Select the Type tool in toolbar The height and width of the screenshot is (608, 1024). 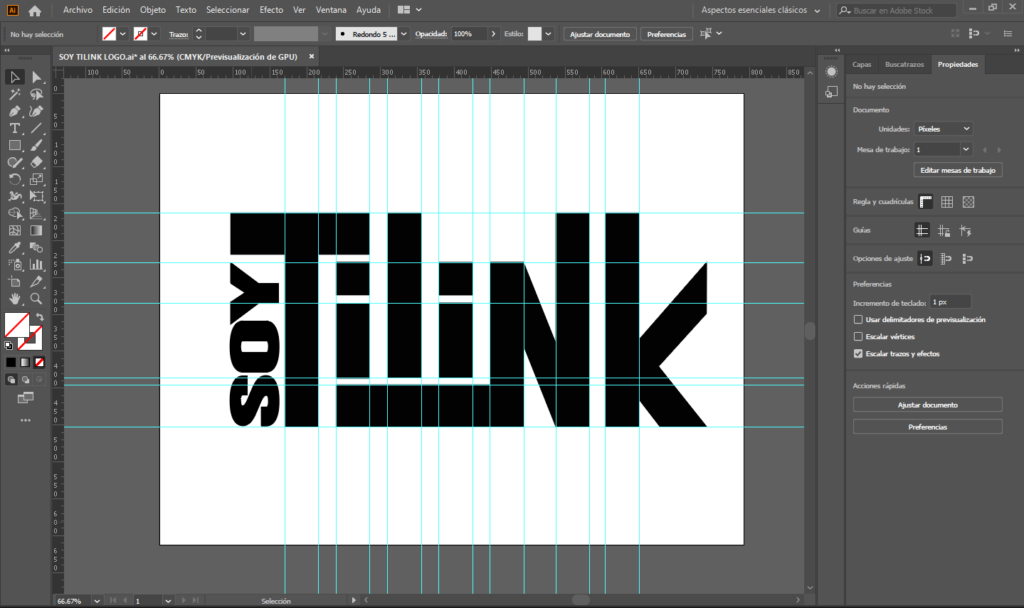pos(15,128)
